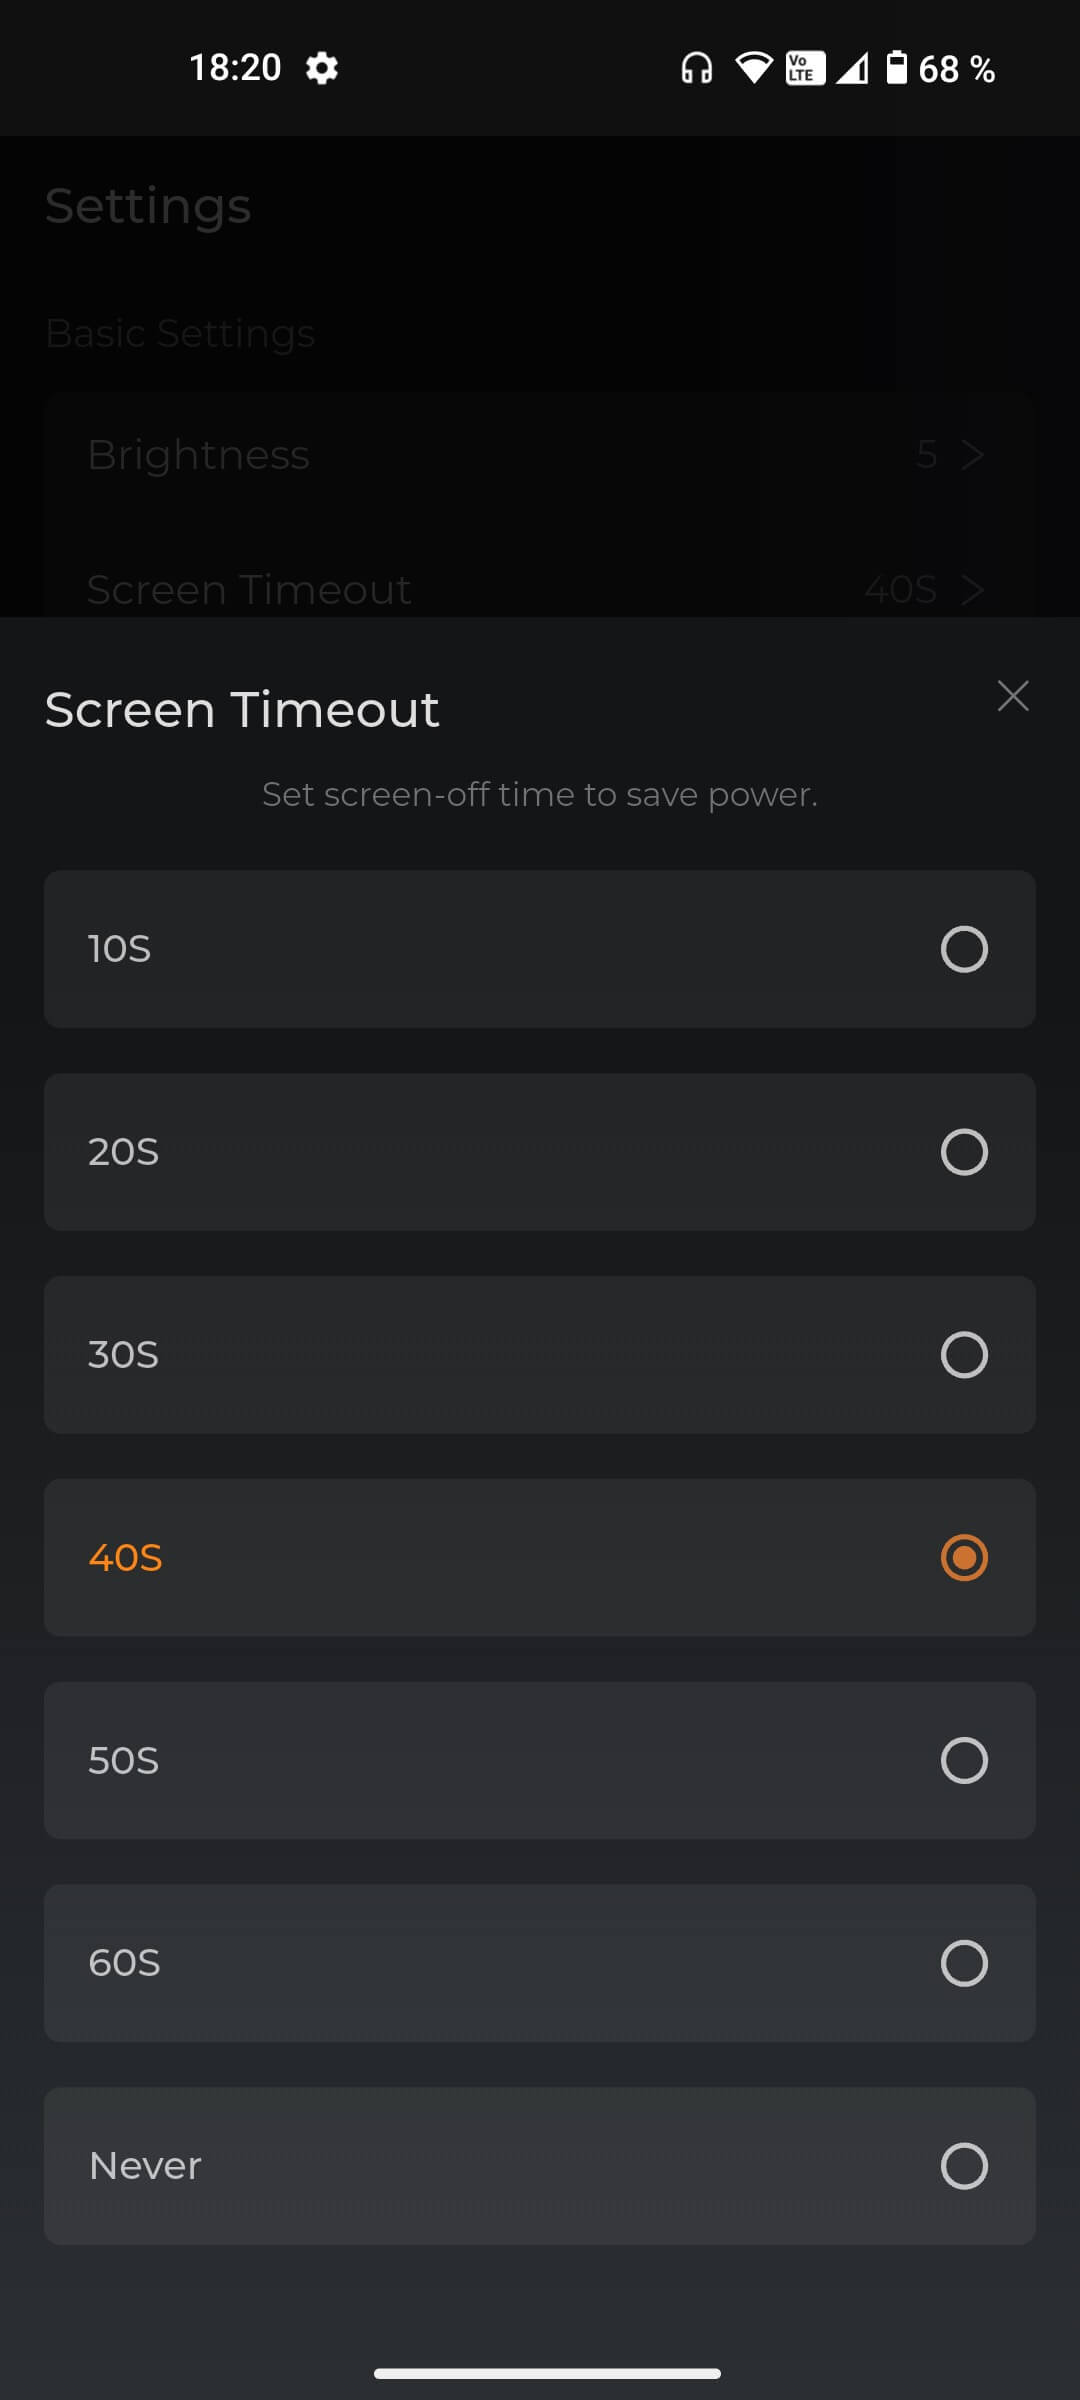Choose the 60S radio button
The image size is (1080, 2400).
click(964, 1963)
